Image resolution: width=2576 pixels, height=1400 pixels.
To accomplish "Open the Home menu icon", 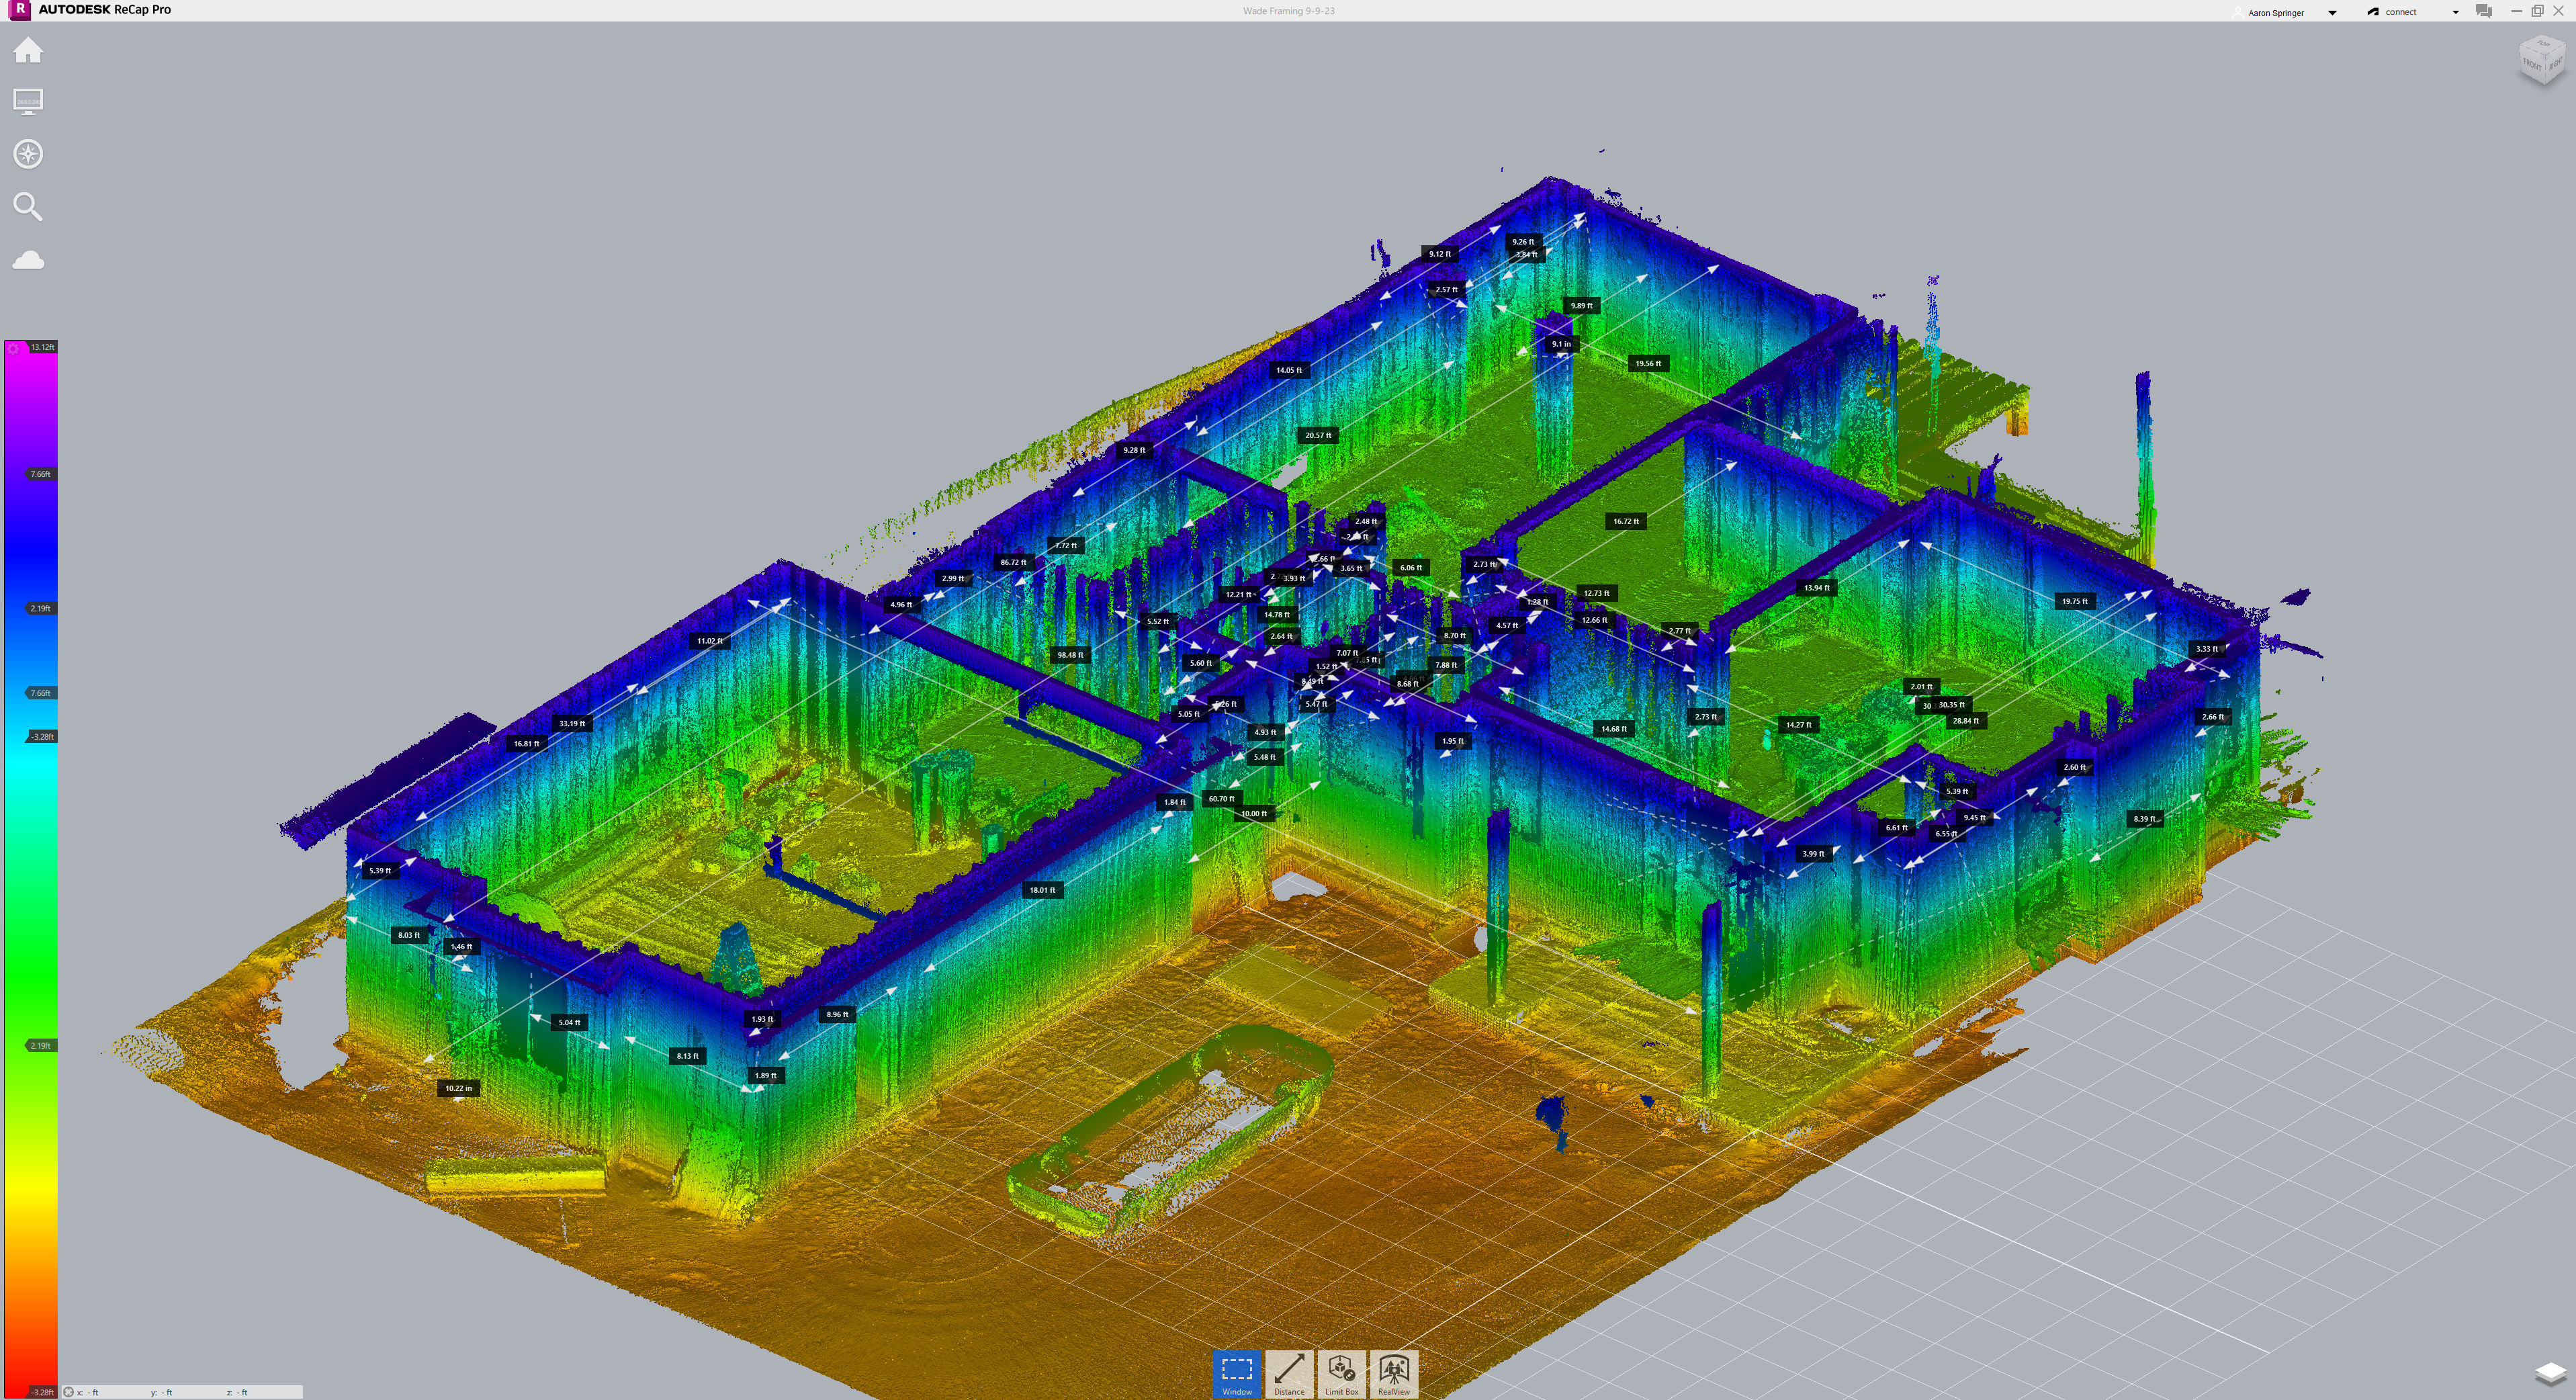I will (28, 50).
